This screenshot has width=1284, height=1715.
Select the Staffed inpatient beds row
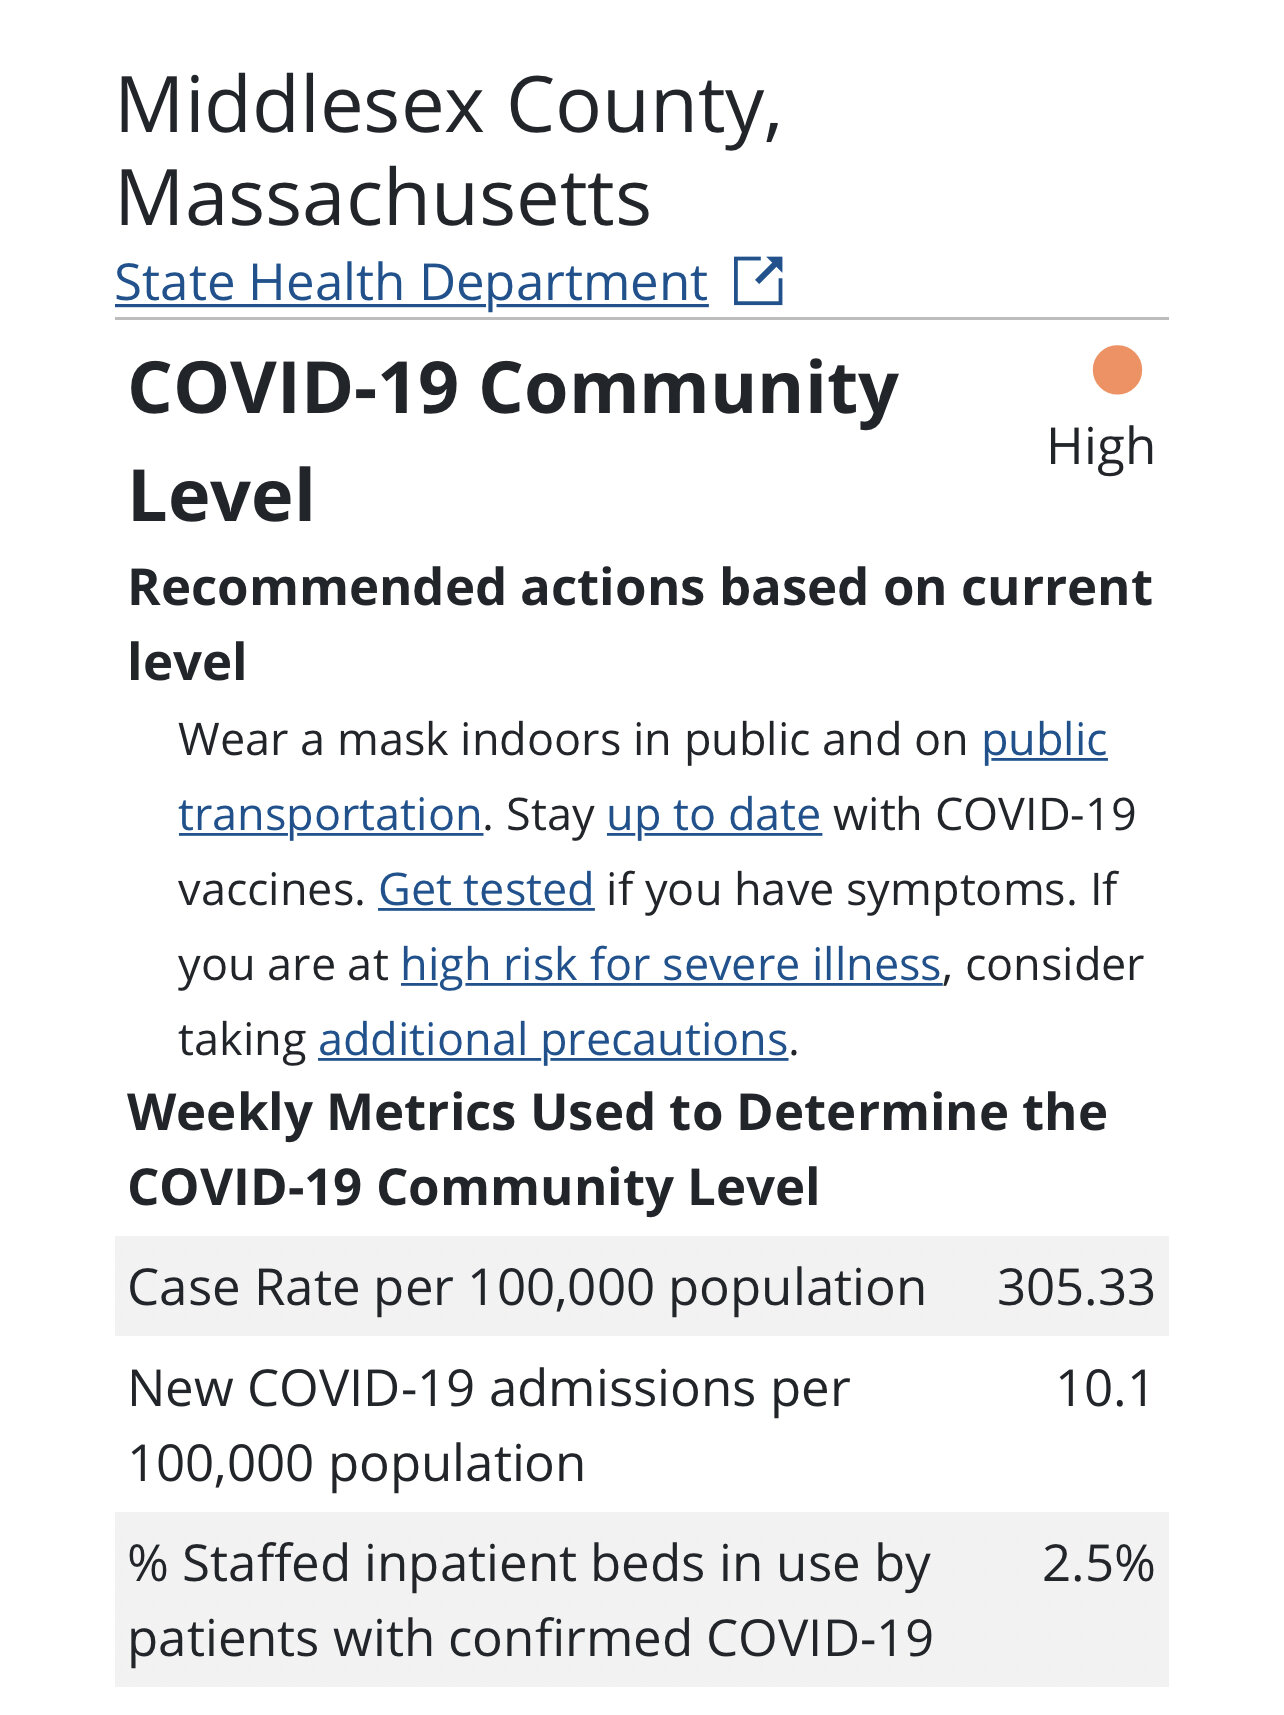click(641, 1600)
